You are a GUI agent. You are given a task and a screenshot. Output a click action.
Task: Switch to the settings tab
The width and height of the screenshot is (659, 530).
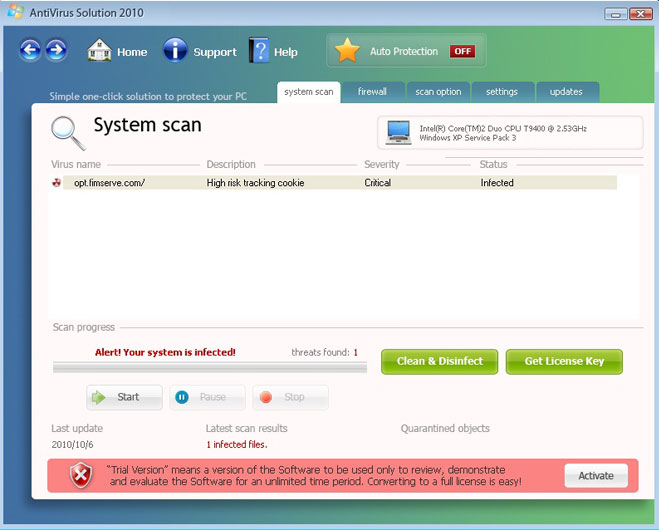coord(502,92)
